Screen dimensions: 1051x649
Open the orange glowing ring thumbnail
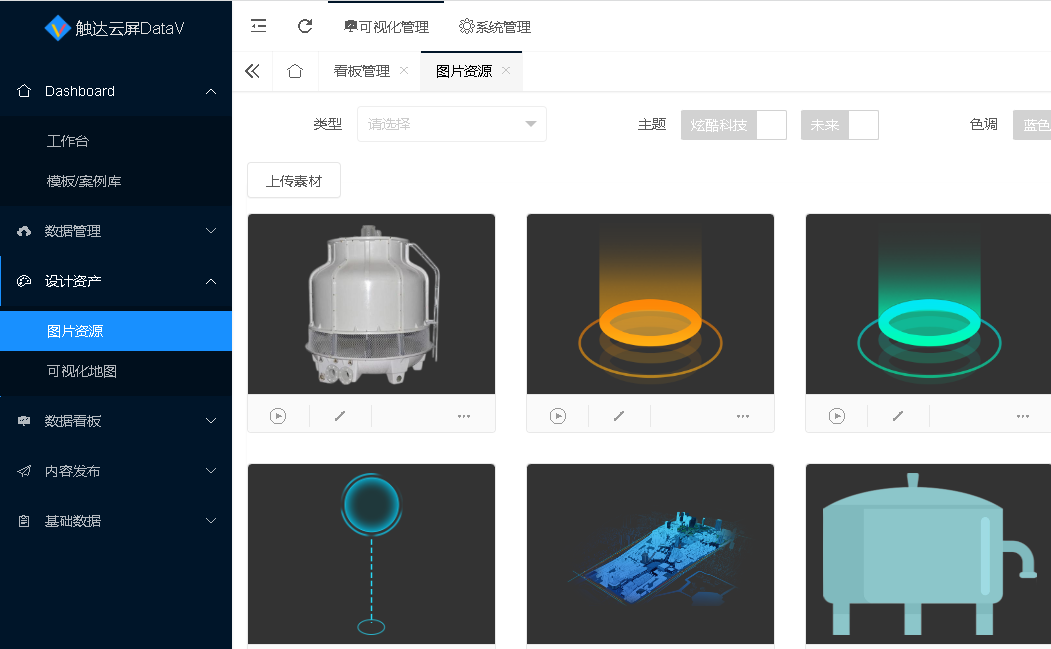[x=650, y=304]
